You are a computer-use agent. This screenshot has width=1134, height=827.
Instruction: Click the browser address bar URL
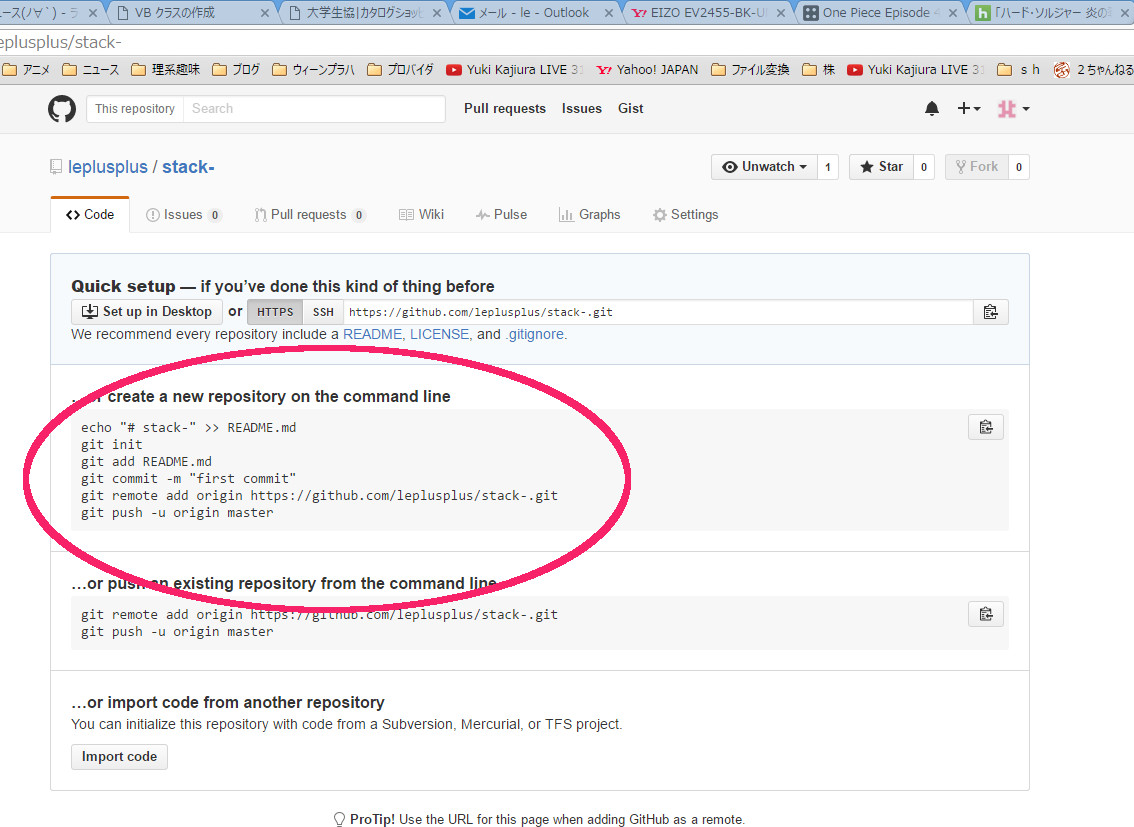click(x=61, y=43)
